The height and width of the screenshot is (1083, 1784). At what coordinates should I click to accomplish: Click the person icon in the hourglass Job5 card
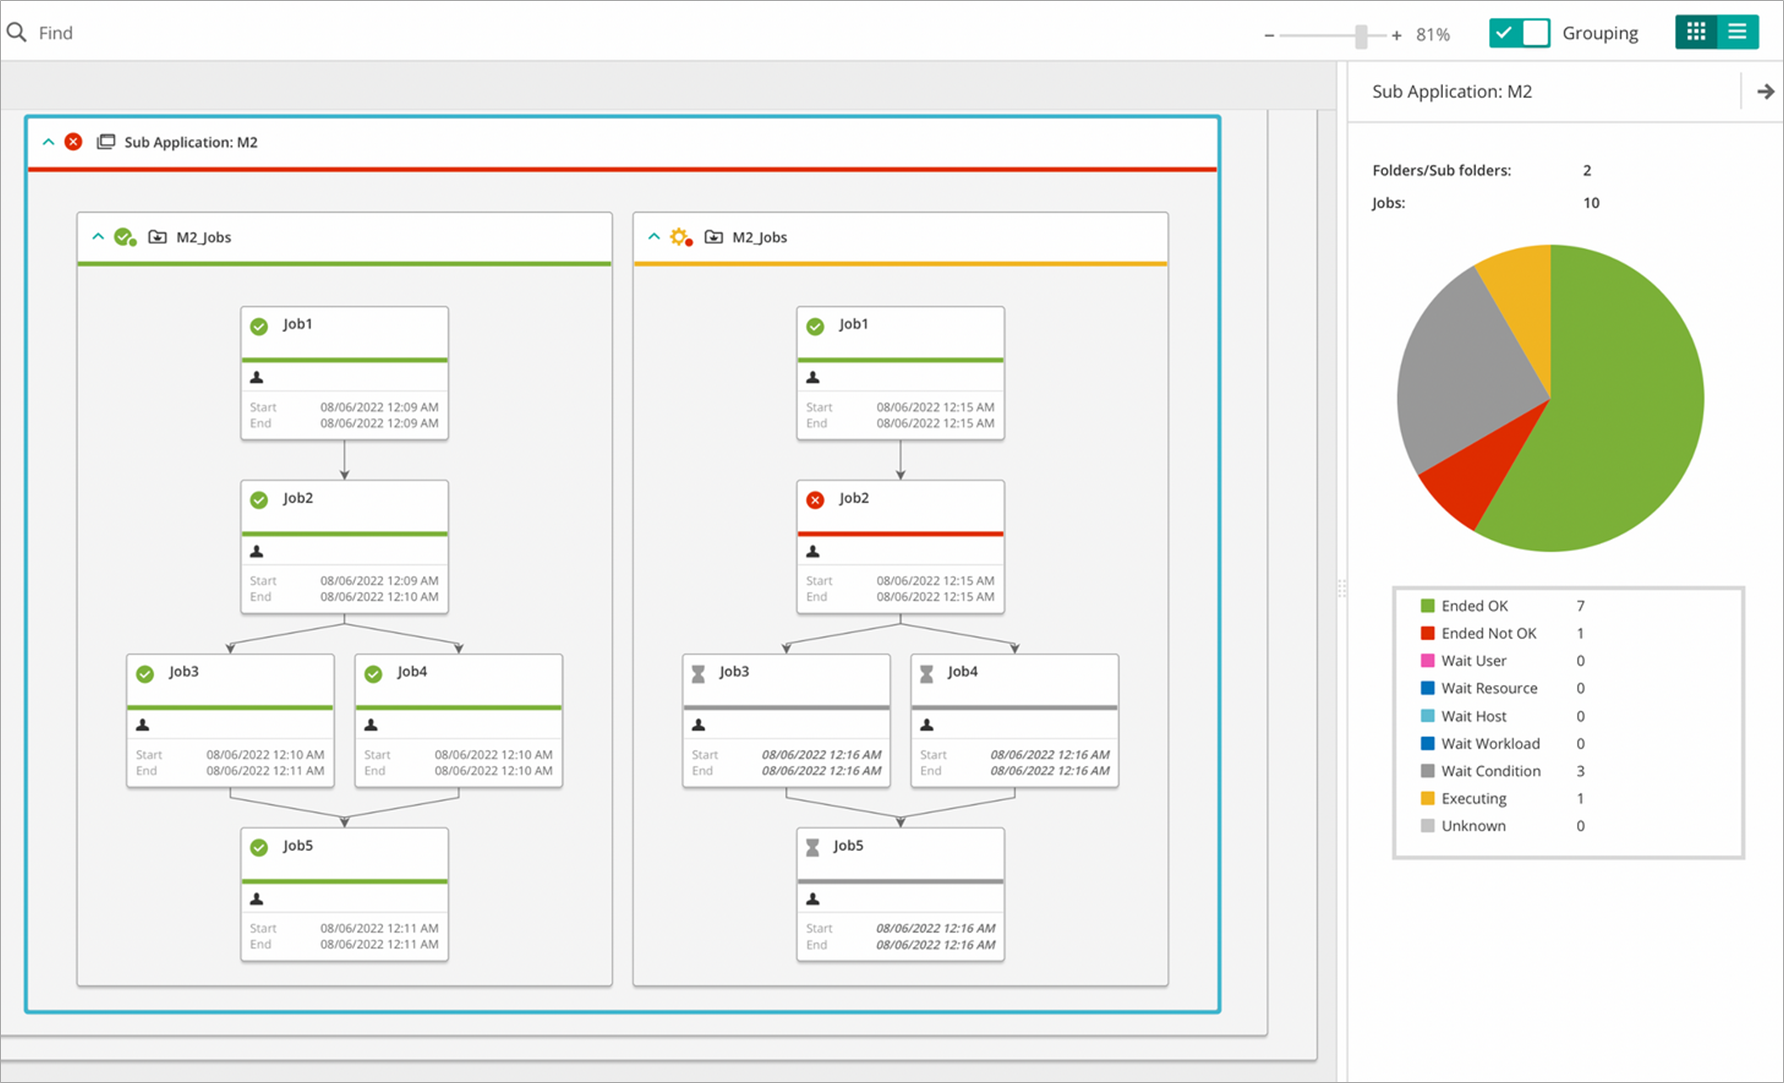tap(813, 899)
